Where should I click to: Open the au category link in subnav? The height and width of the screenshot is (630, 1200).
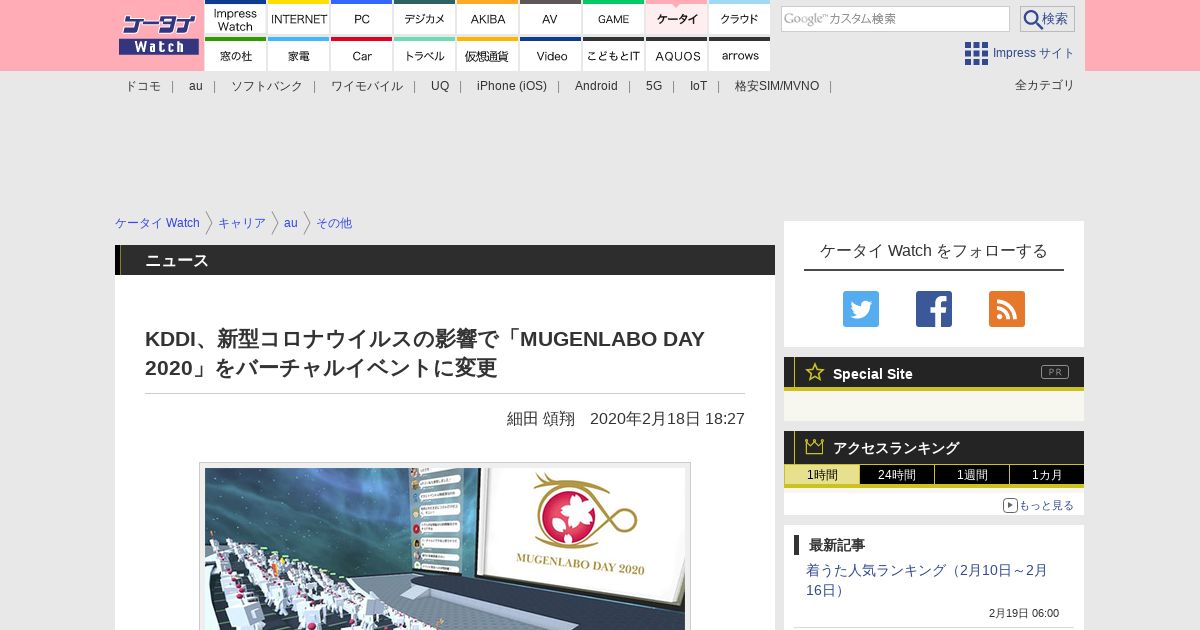196,86
